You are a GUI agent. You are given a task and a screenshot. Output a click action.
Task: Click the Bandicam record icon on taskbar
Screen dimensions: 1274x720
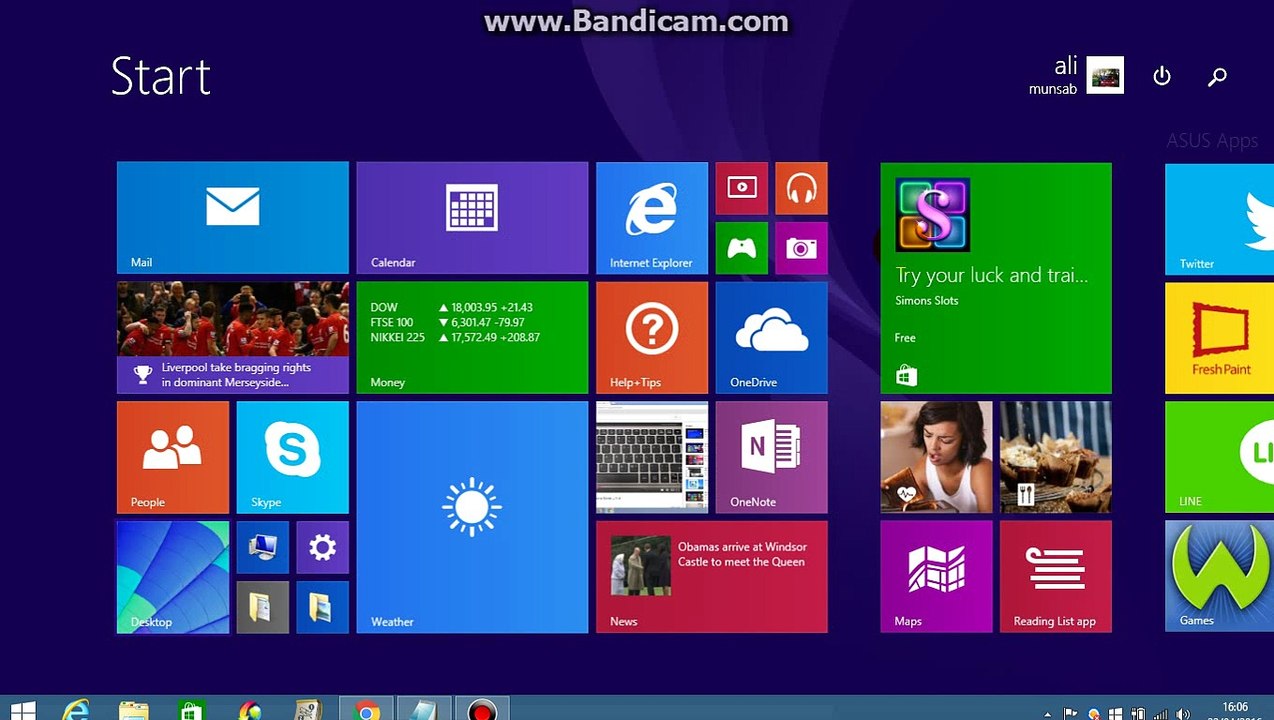click(482, 710)
